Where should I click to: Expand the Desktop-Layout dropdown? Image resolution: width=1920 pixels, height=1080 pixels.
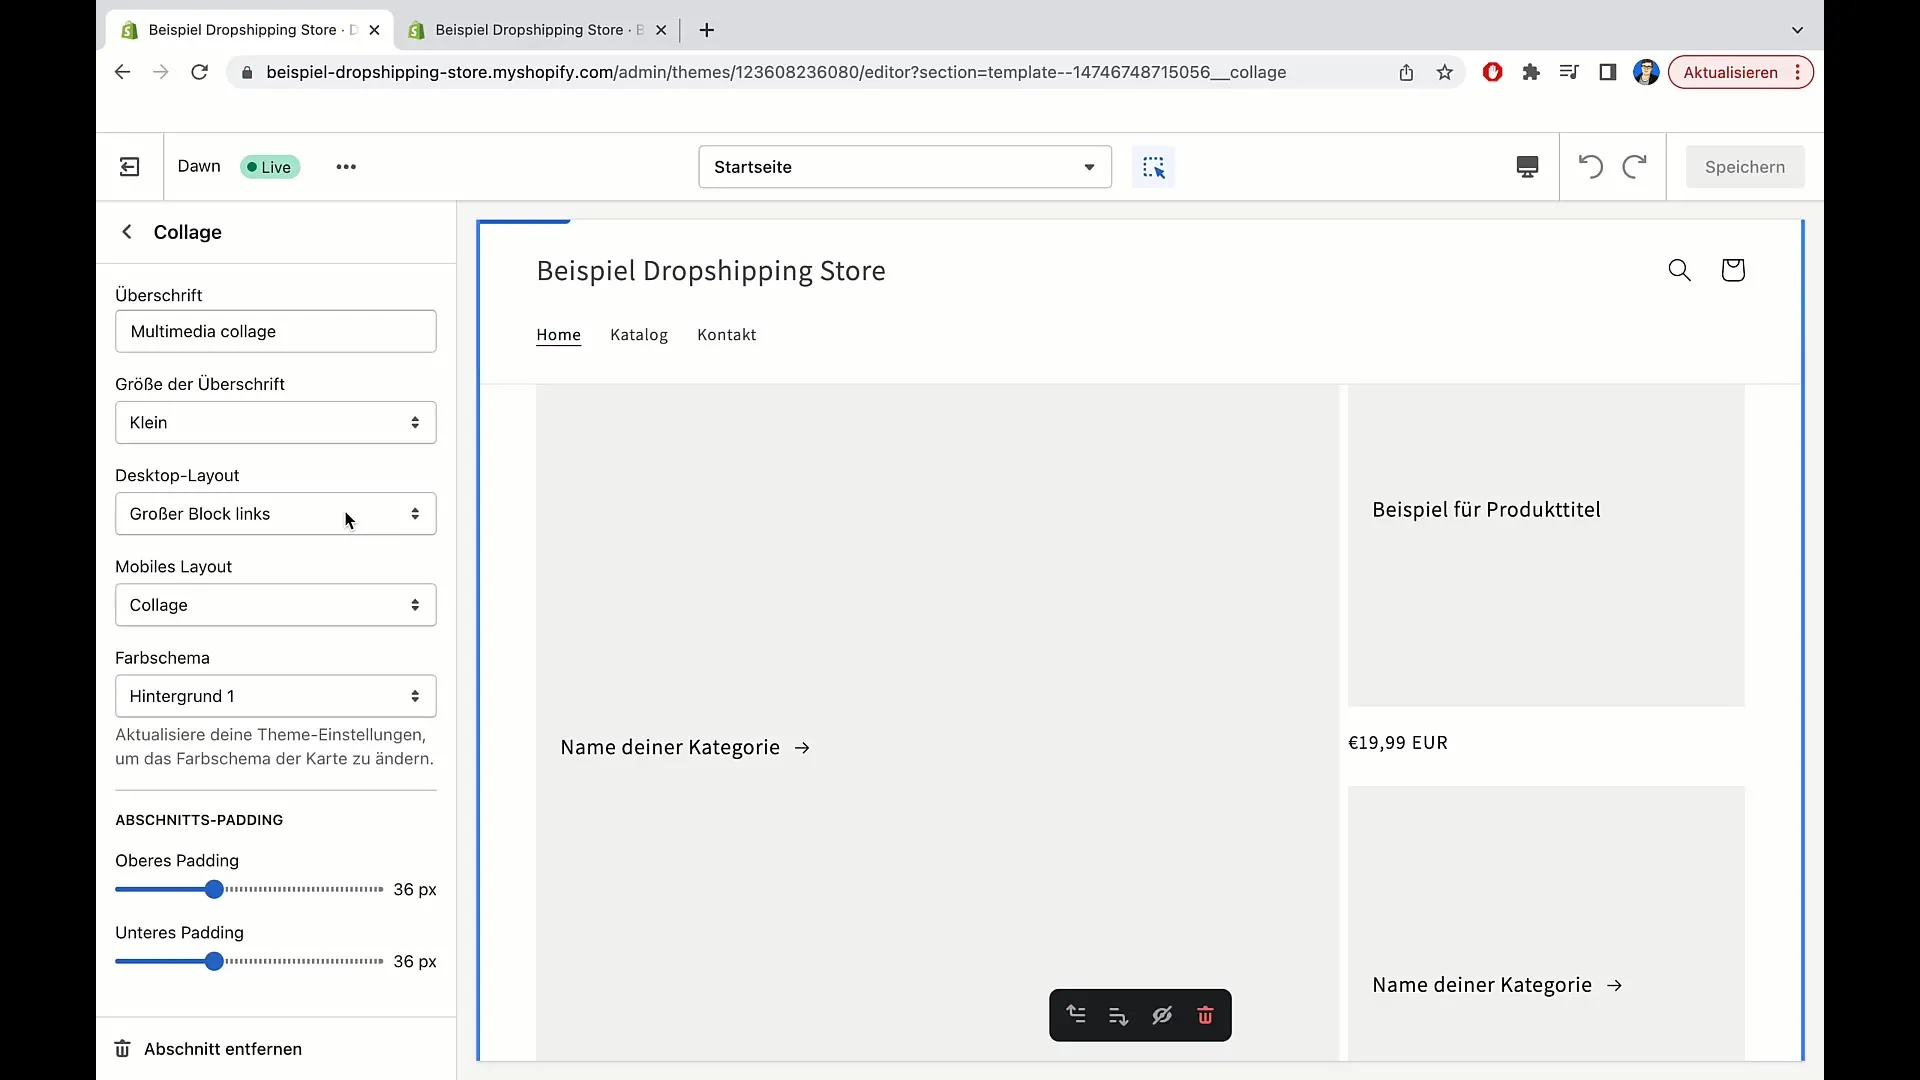(x=274, y=513)
